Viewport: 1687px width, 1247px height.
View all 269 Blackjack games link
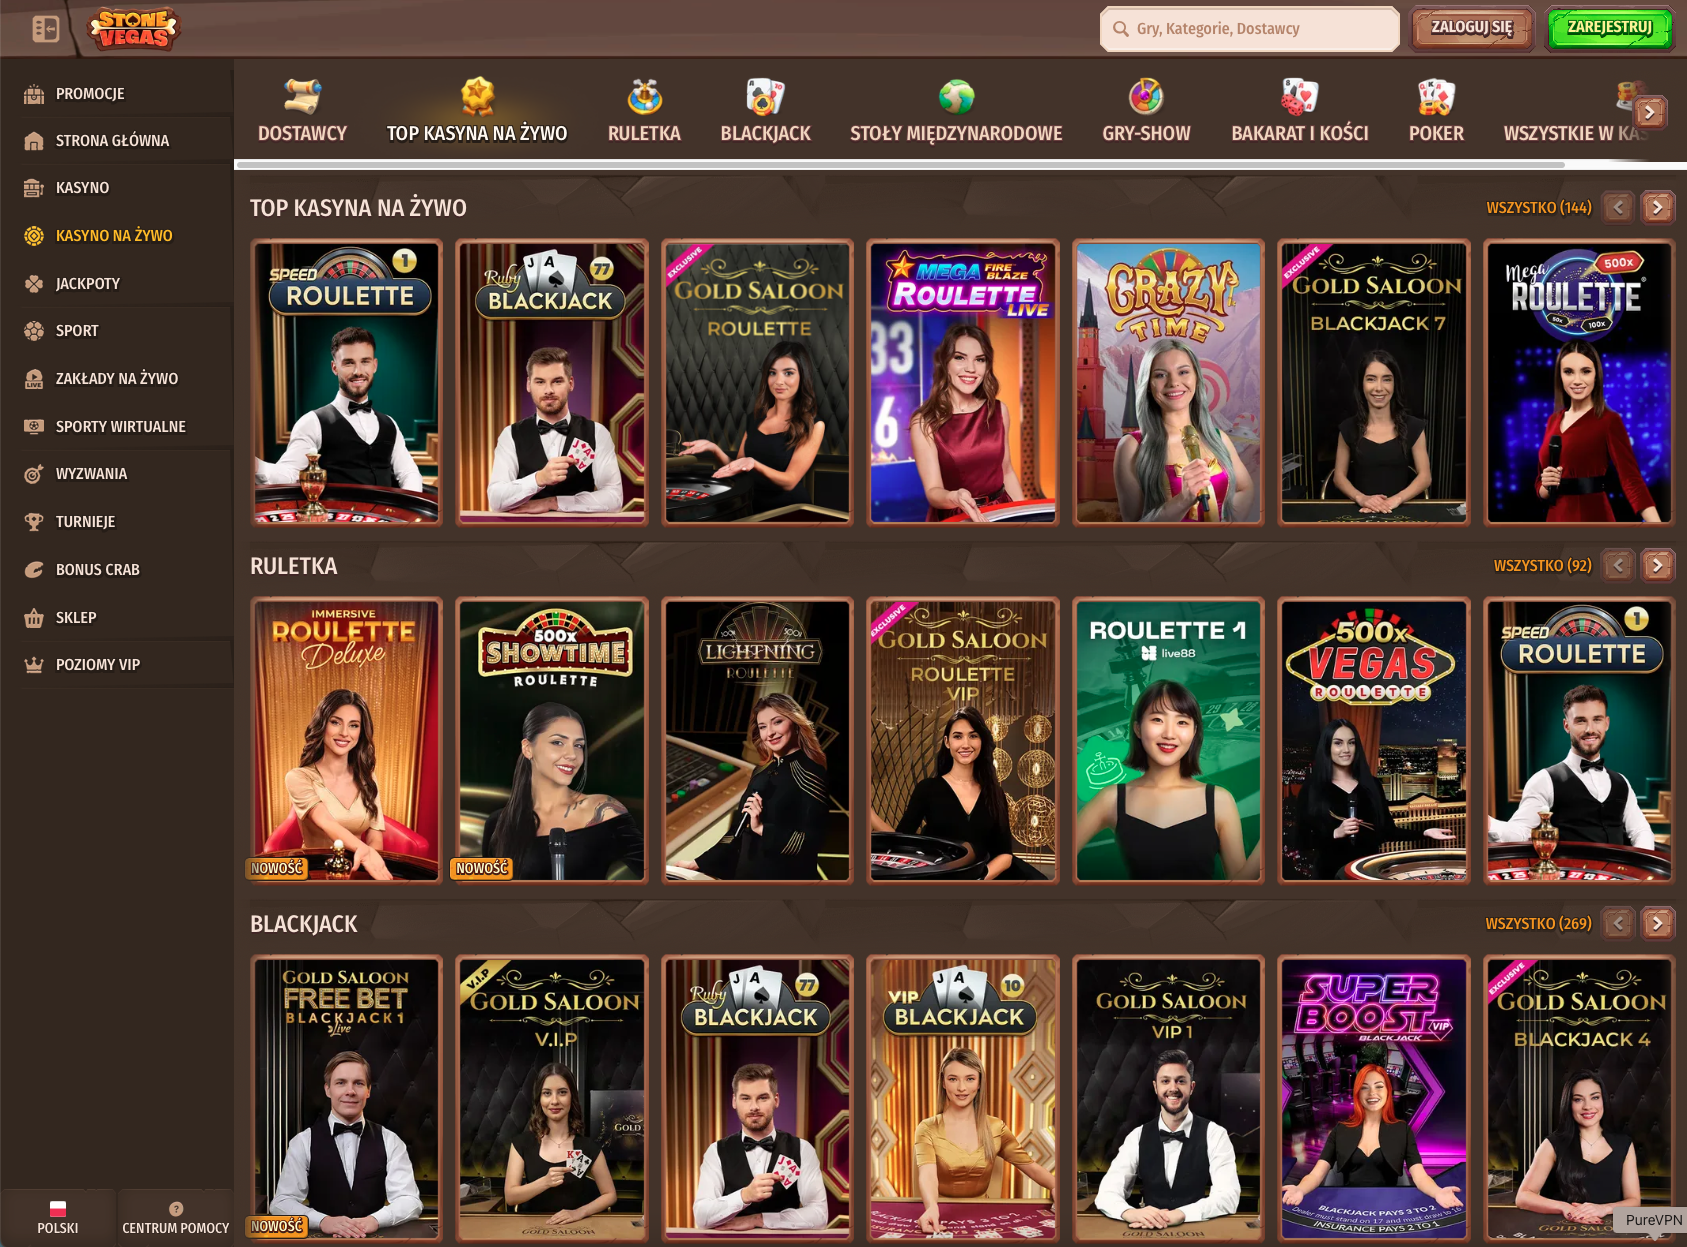(1538, 923)
